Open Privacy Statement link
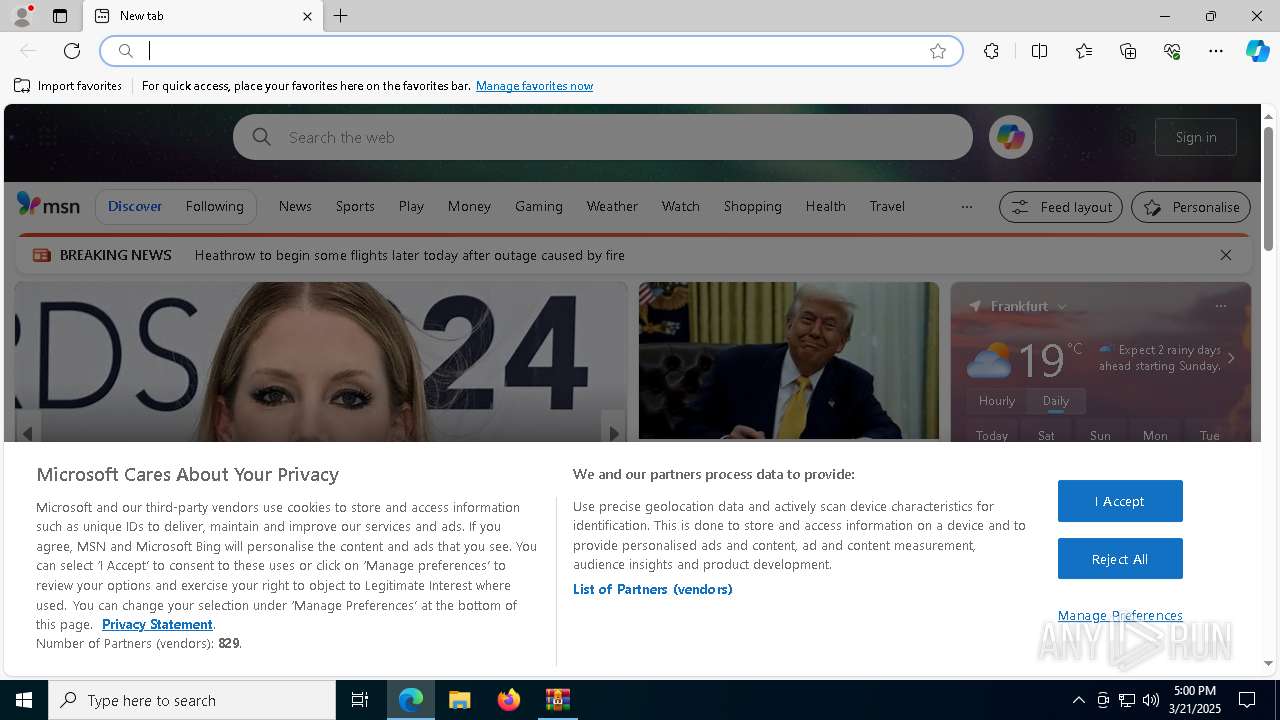 (157, 624)
